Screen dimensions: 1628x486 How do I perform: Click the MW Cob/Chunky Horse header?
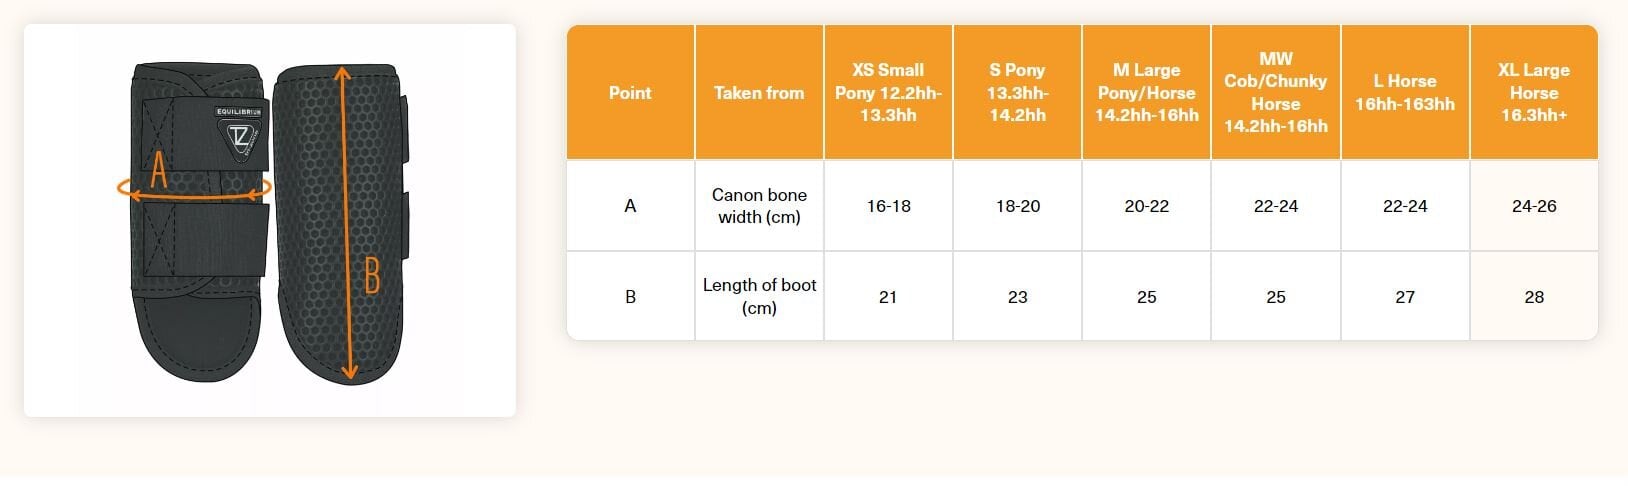(x=1275, y=93)
